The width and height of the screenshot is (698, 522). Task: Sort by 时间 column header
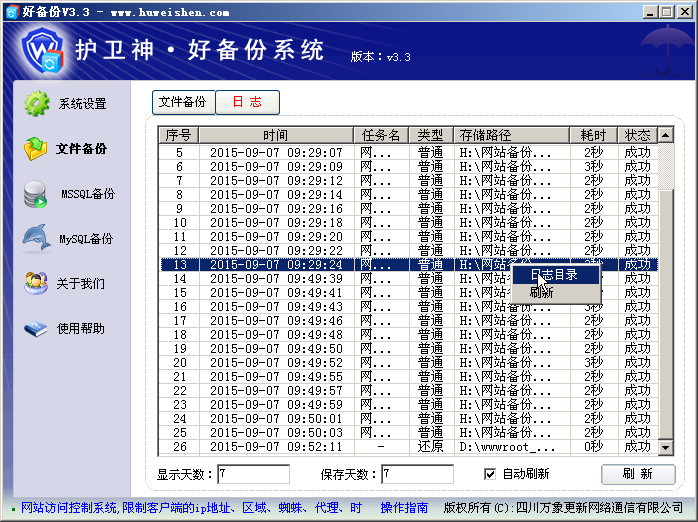(276, 135)
